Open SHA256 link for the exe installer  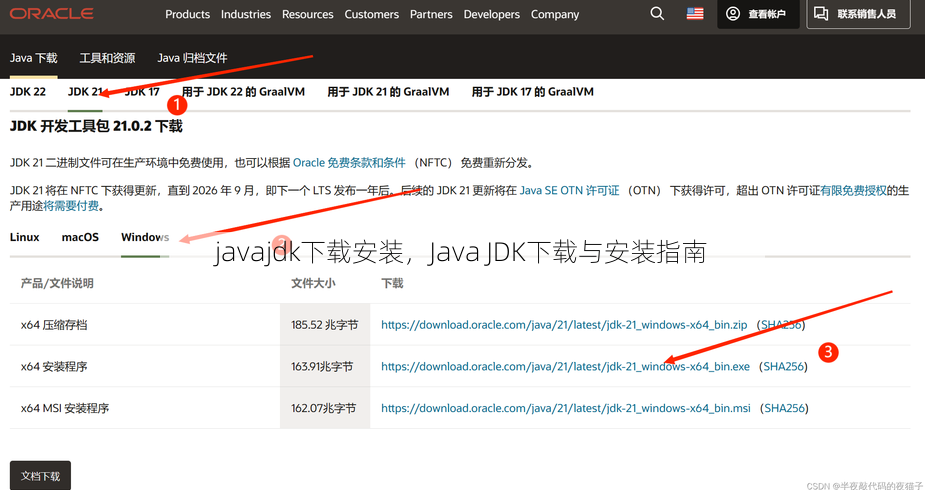[783, 367]
